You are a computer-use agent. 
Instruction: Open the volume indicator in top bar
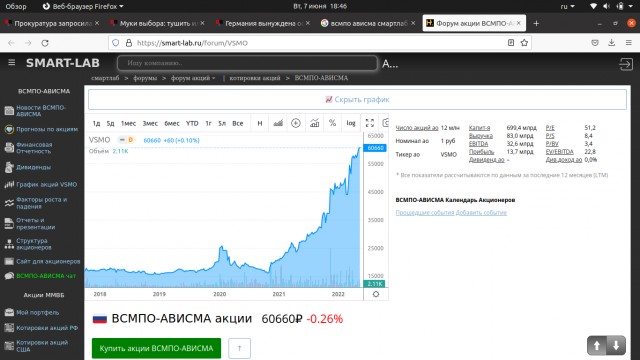607,6
